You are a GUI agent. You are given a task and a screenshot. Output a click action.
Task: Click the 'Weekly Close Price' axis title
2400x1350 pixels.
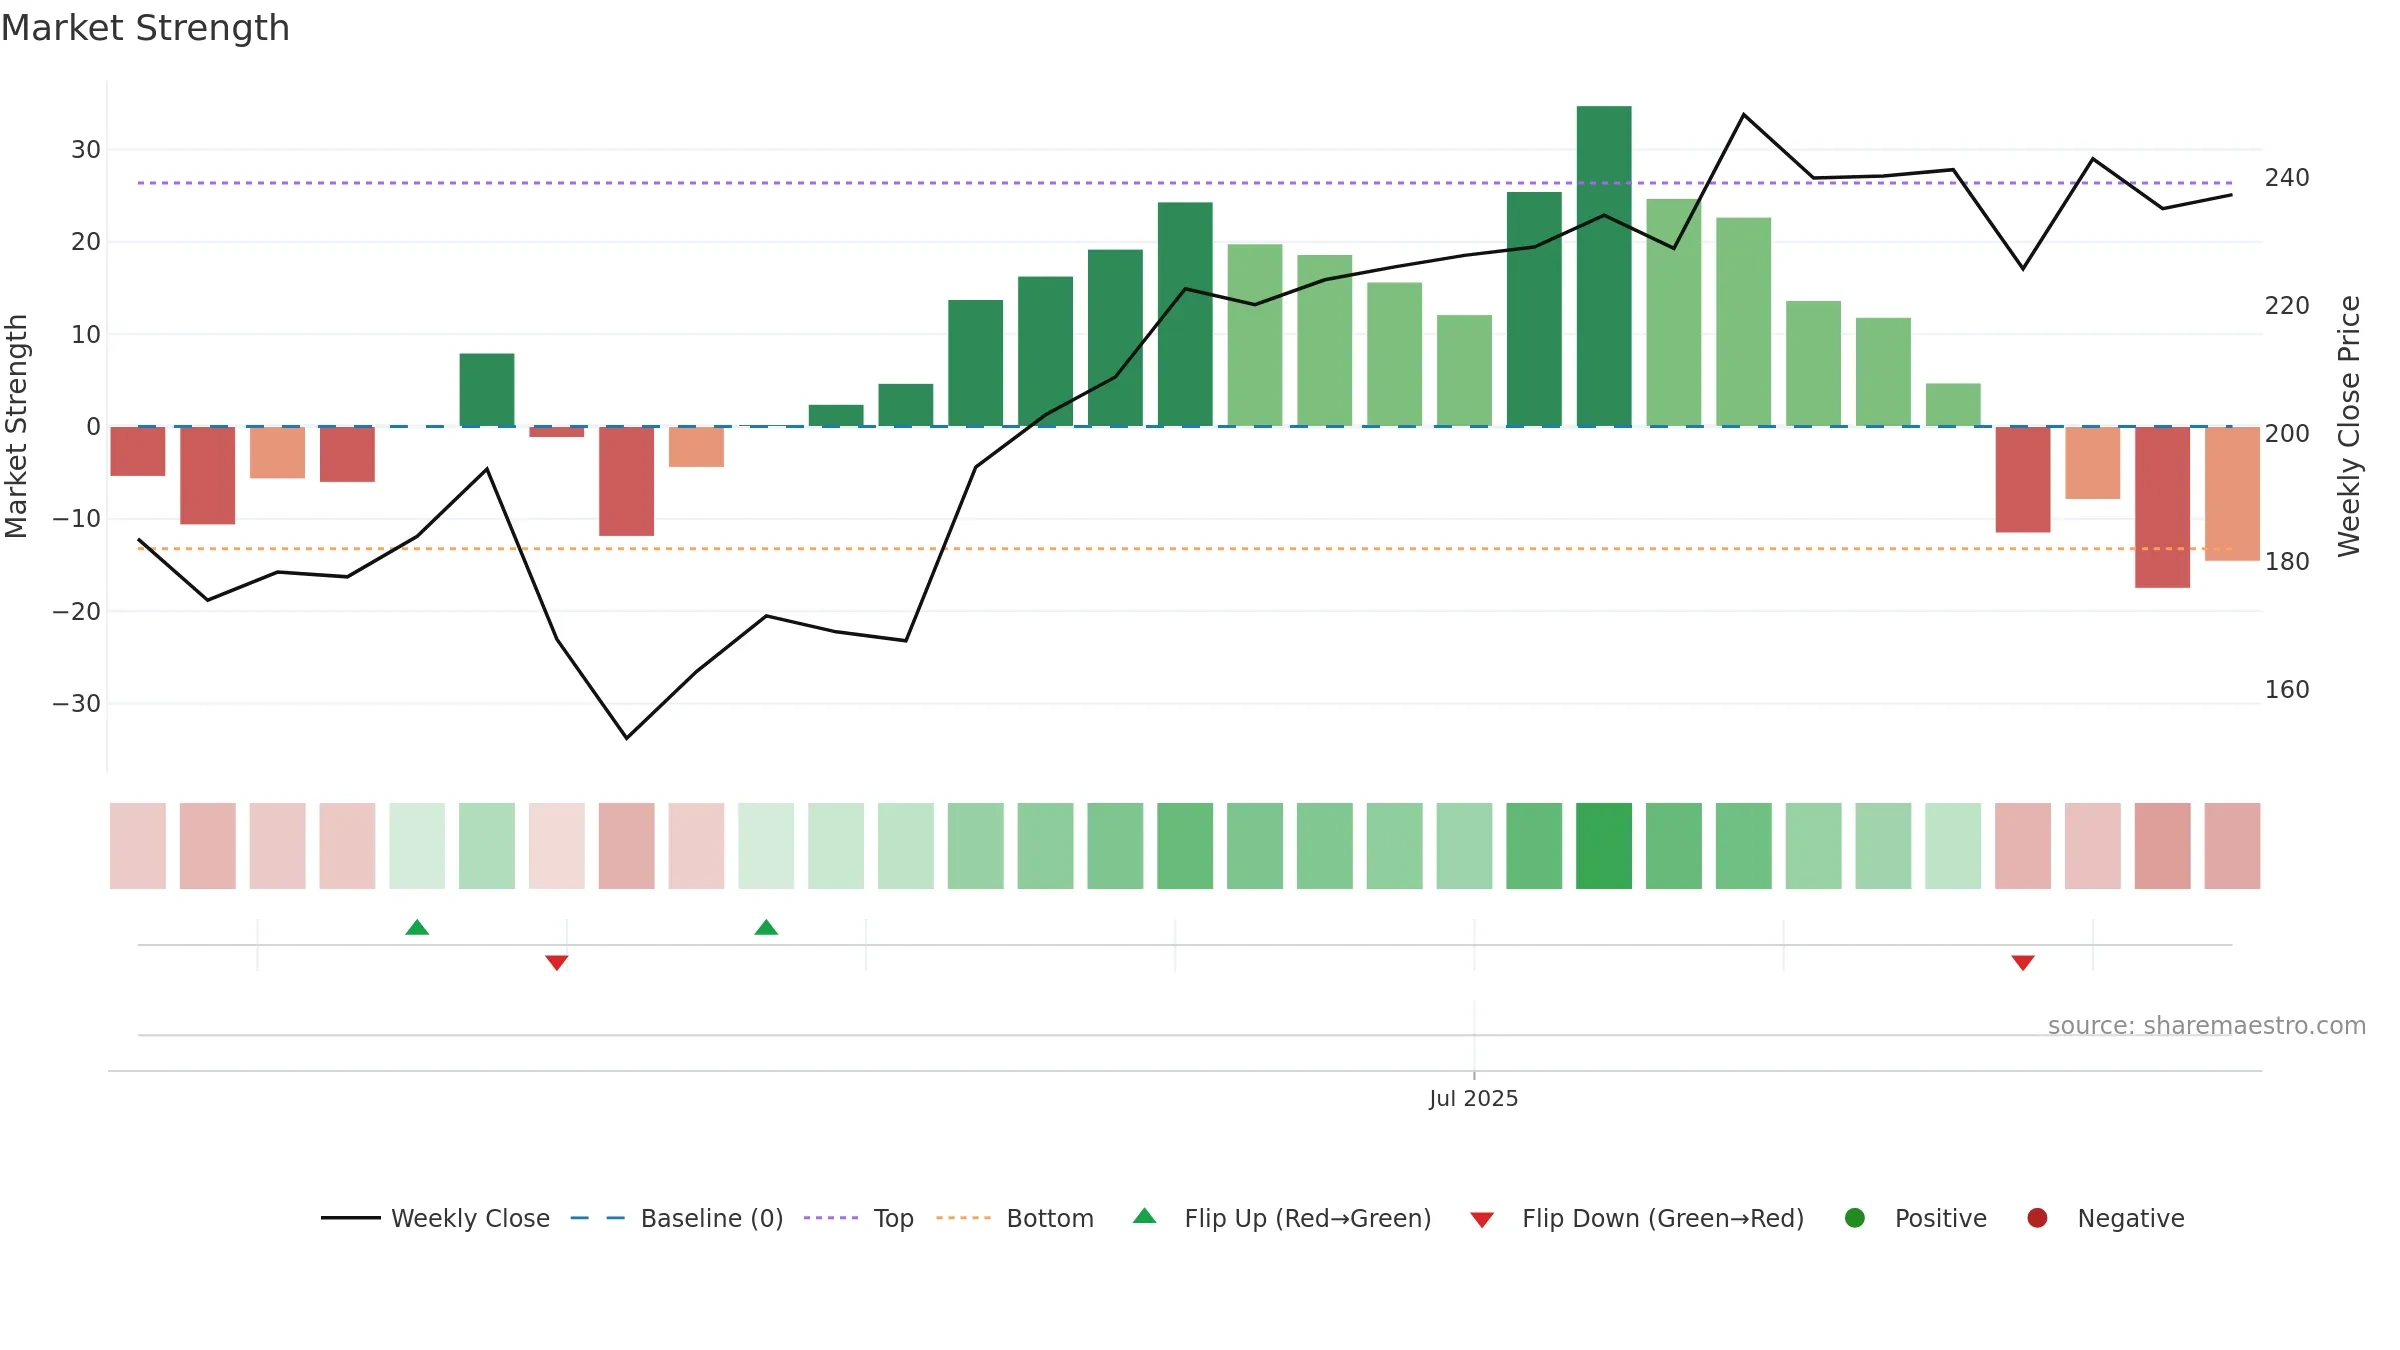coord(2349,426)
